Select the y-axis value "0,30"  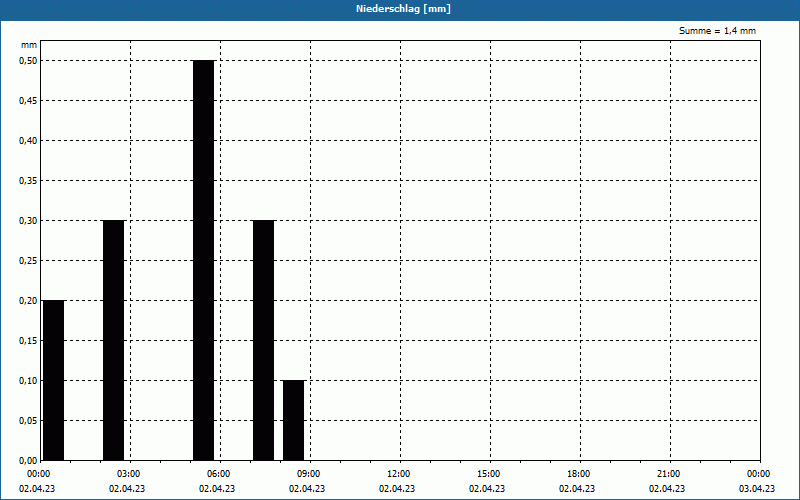pos(28,220)
